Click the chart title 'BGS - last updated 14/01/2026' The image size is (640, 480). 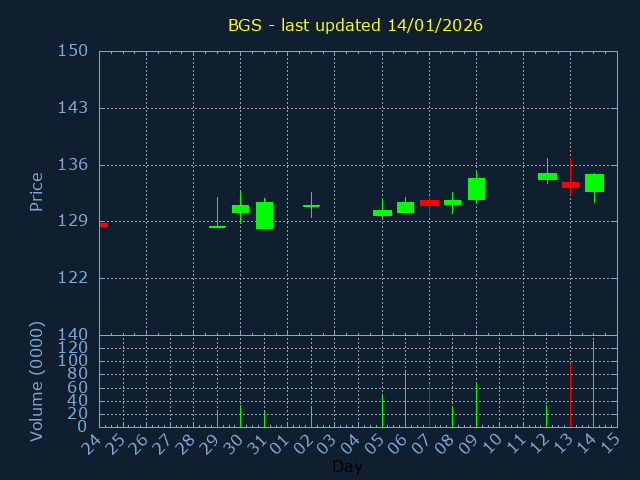coord(355,25)
